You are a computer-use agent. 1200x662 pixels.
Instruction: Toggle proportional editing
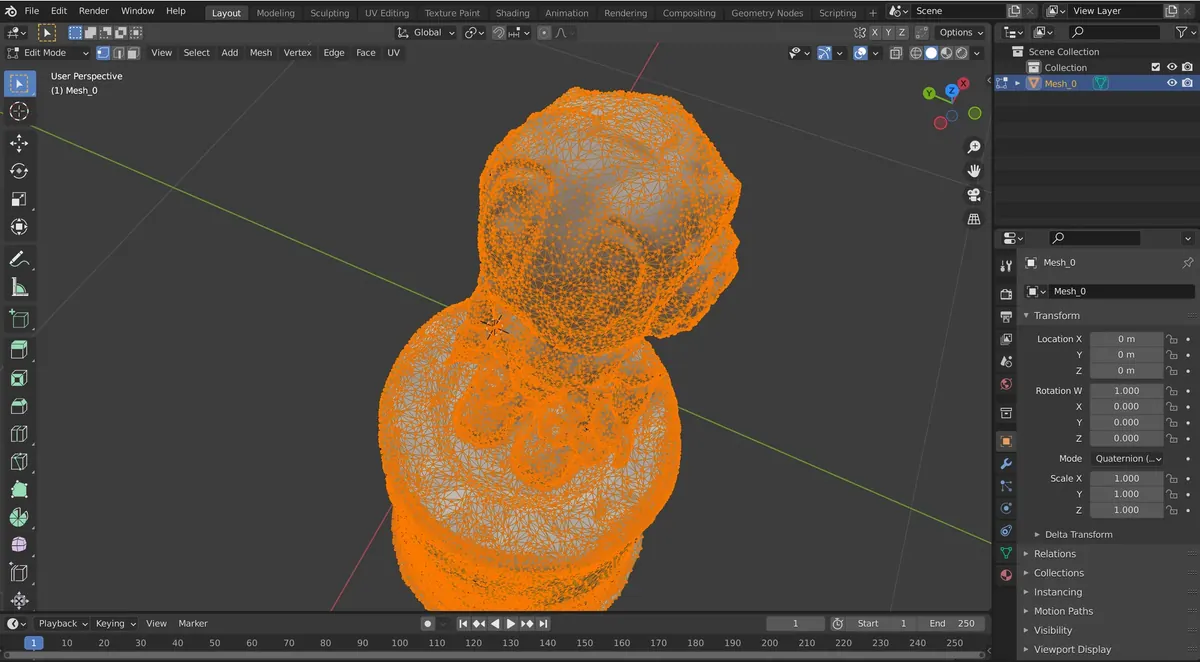(544, 32)
